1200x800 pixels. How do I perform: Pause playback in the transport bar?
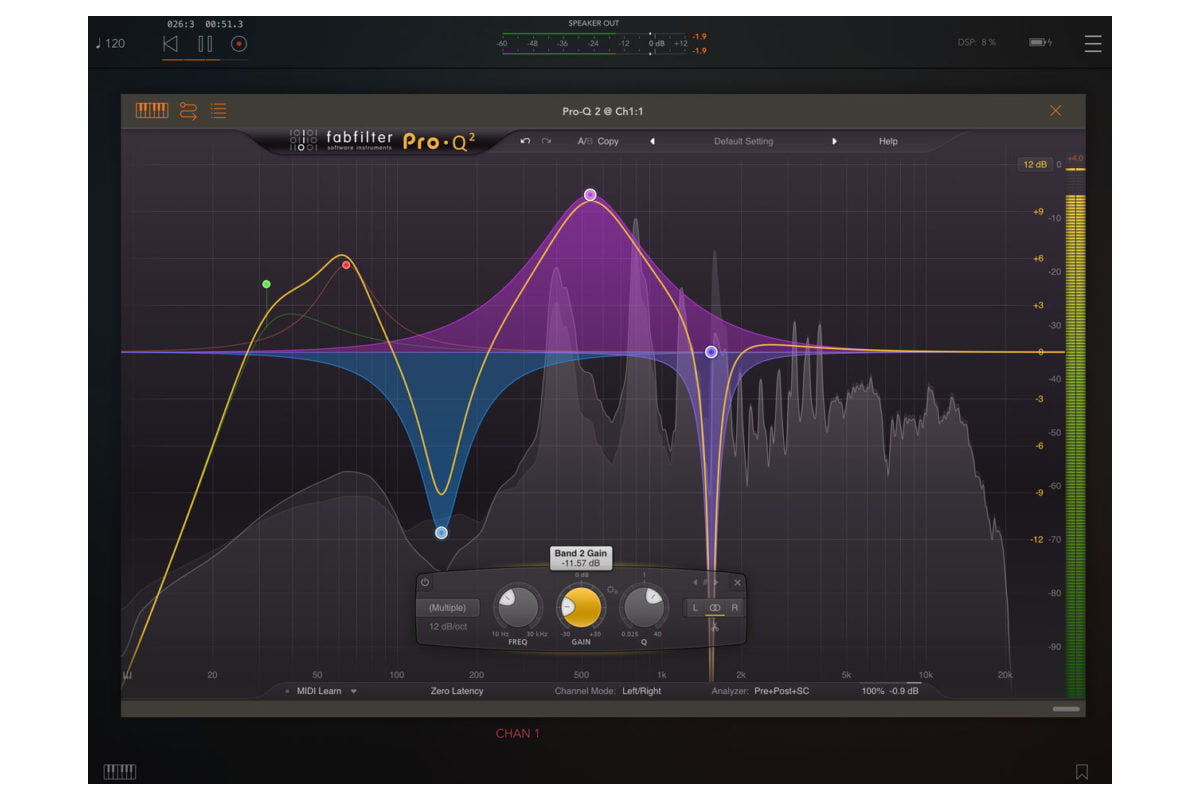coord(205,43)
